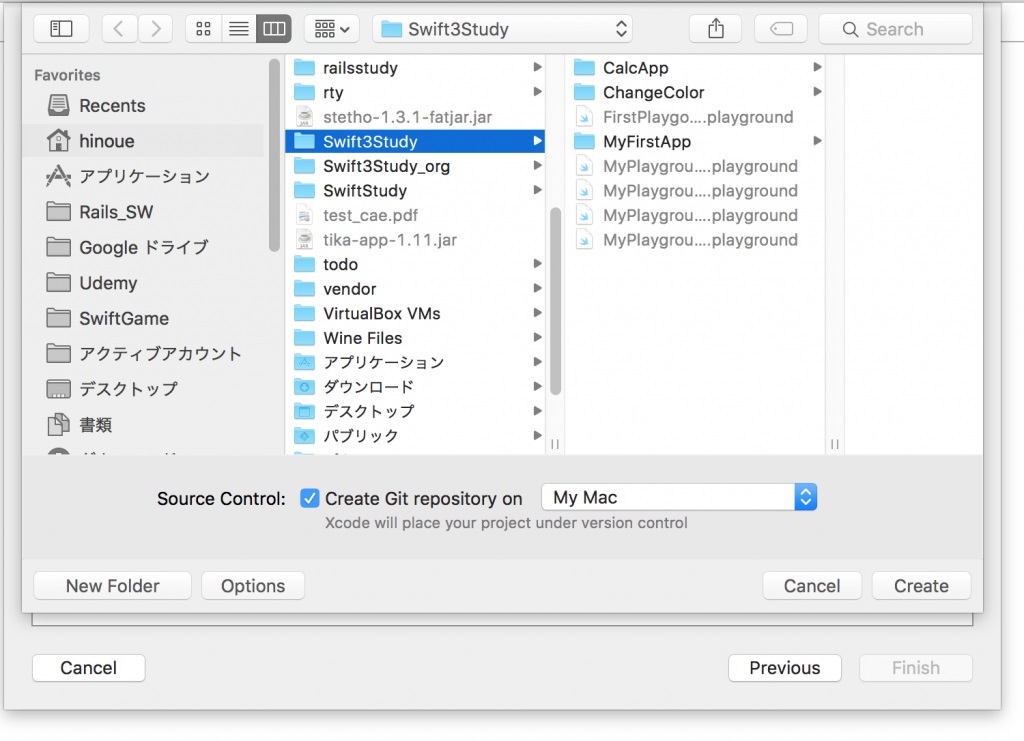Click the Edit Tags icon

point(781,29)
